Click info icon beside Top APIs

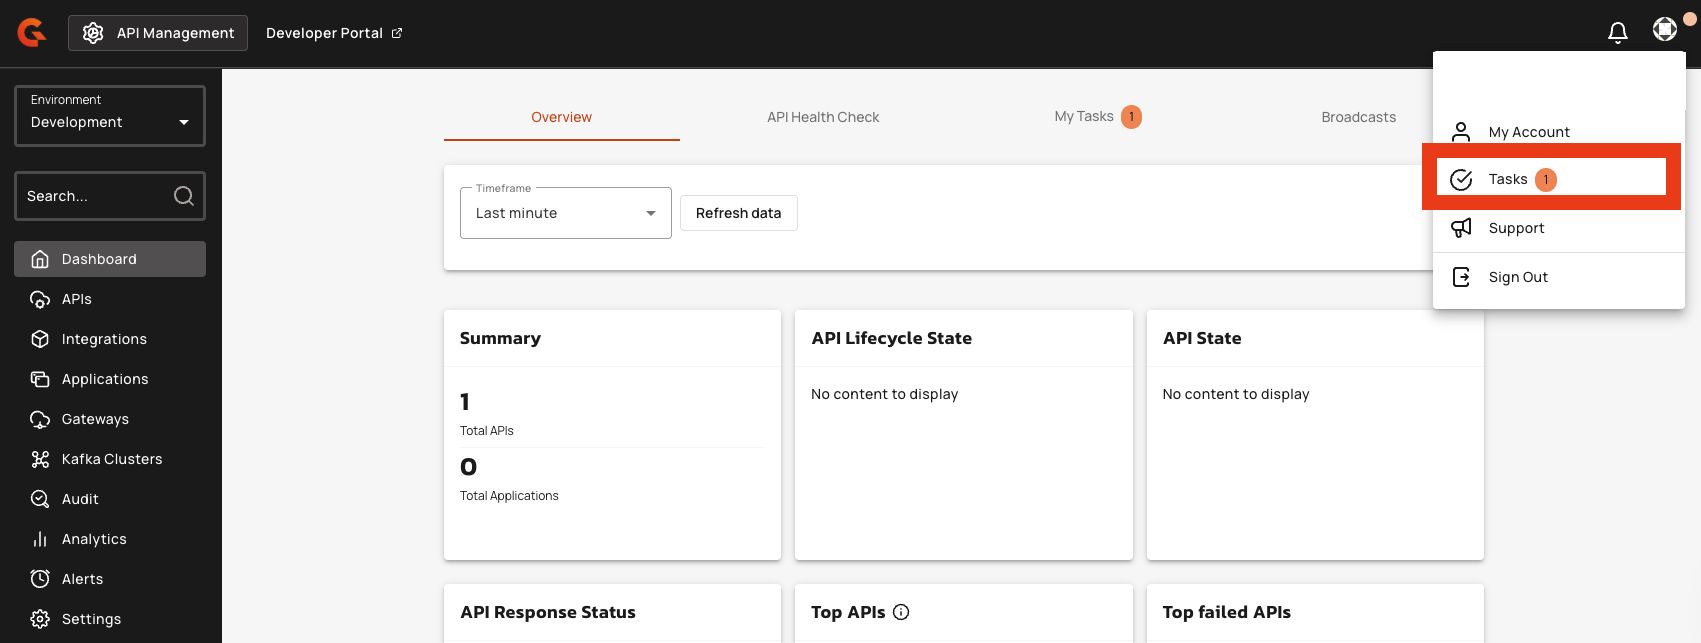[901, 612]
